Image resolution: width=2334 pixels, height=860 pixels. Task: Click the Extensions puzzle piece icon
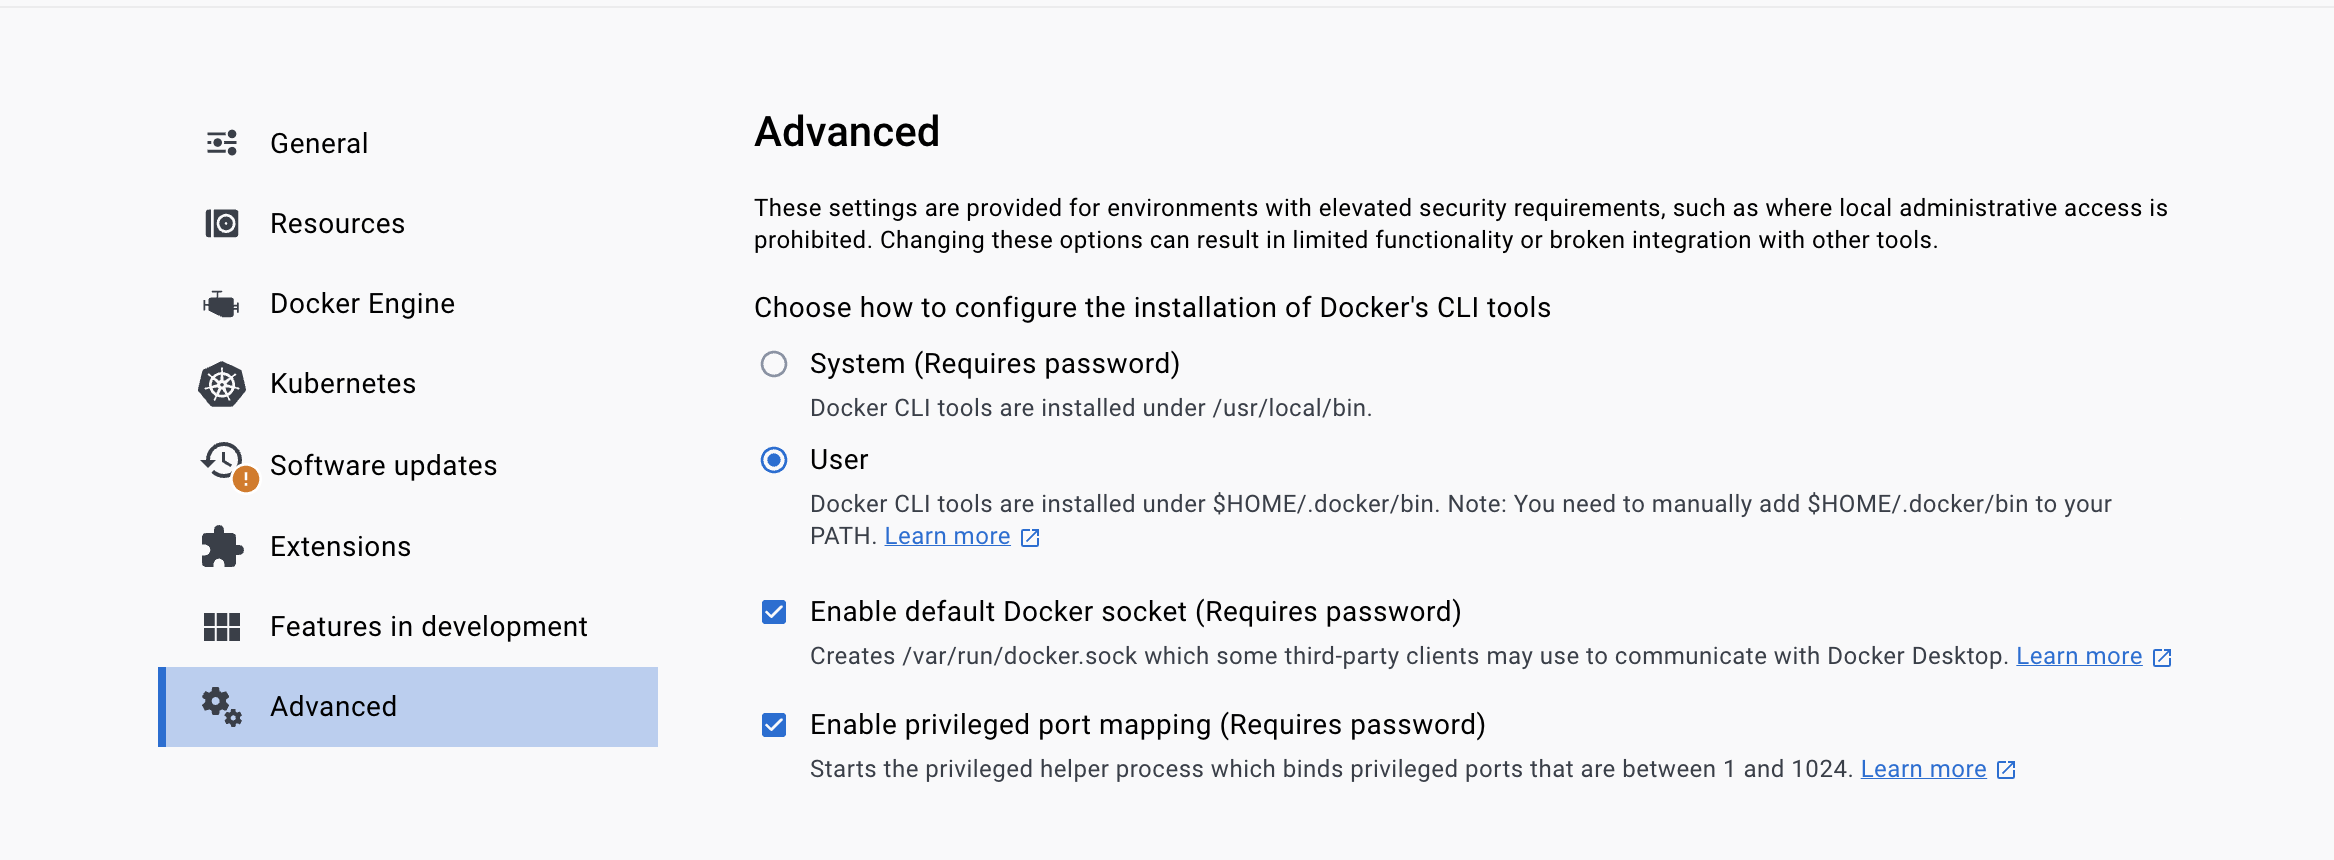[x=222, y=547]
